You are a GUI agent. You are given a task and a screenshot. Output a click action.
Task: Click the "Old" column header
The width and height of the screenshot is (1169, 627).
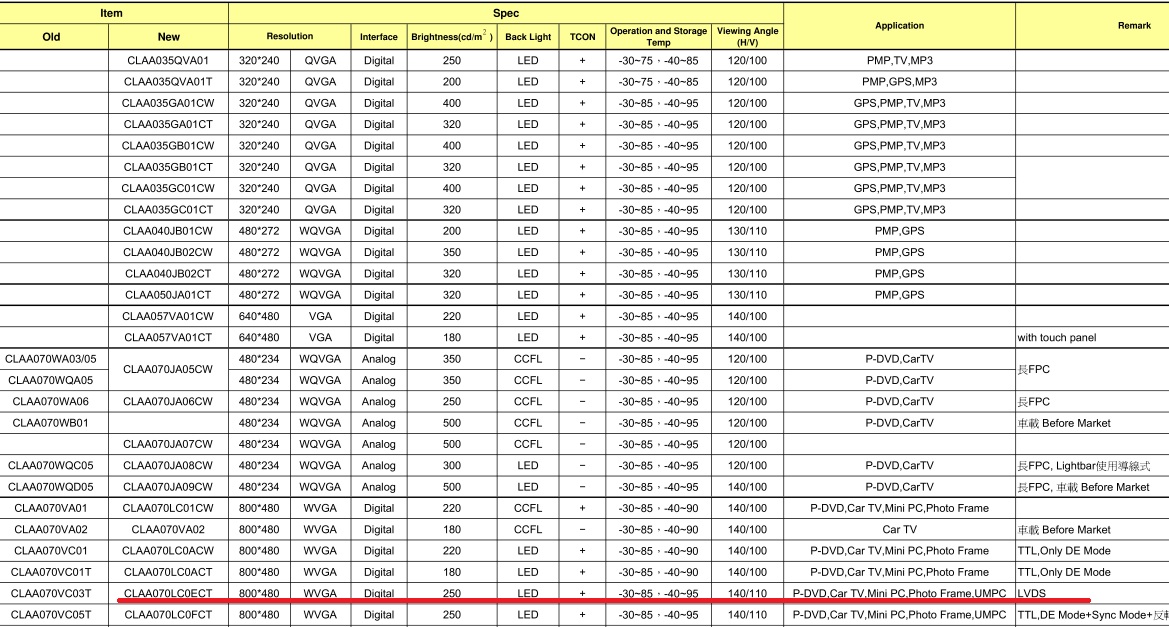pos(52,37)
